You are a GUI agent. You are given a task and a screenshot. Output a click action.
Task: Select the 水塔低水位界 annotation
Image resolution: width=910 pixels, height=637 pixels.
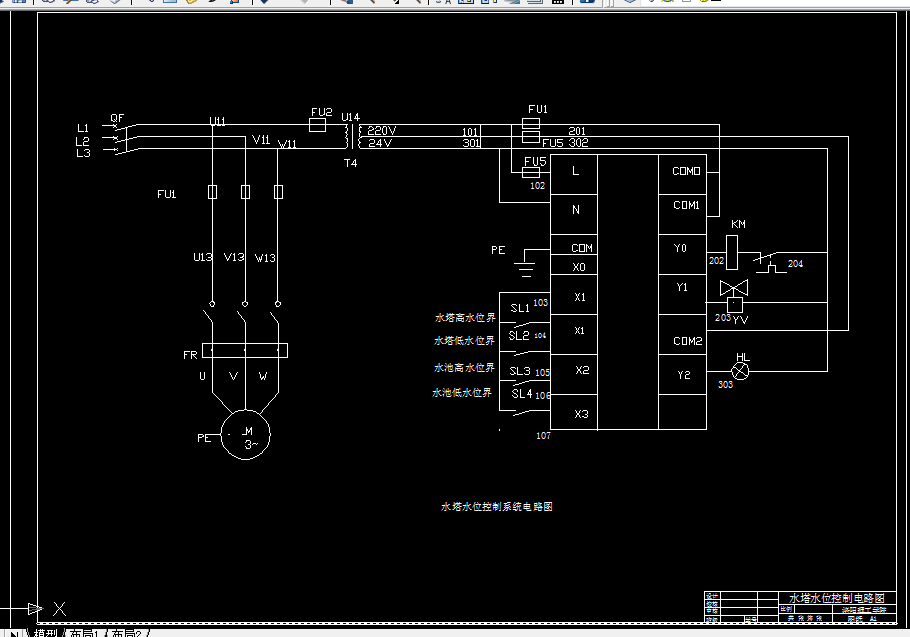[x=464, y=341]
